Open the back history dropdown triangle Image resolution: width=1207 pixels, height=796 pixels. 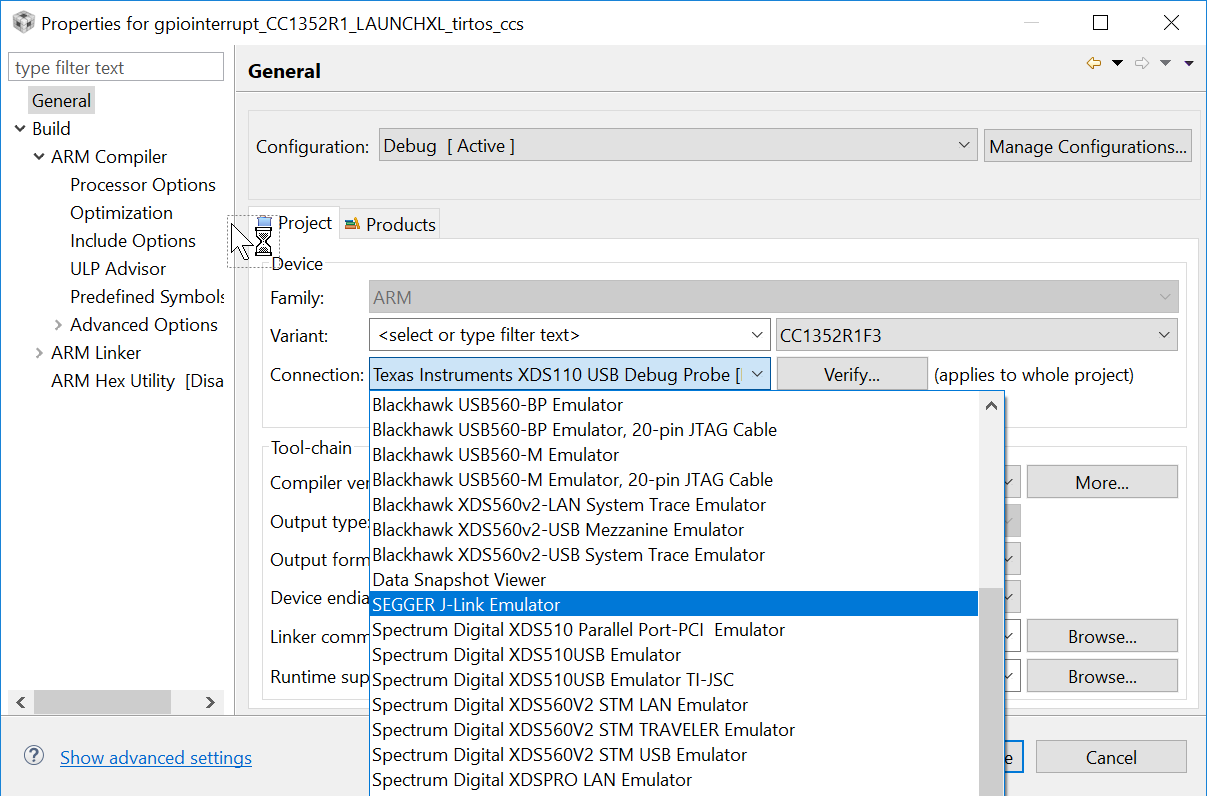(x=1117, y=62)
